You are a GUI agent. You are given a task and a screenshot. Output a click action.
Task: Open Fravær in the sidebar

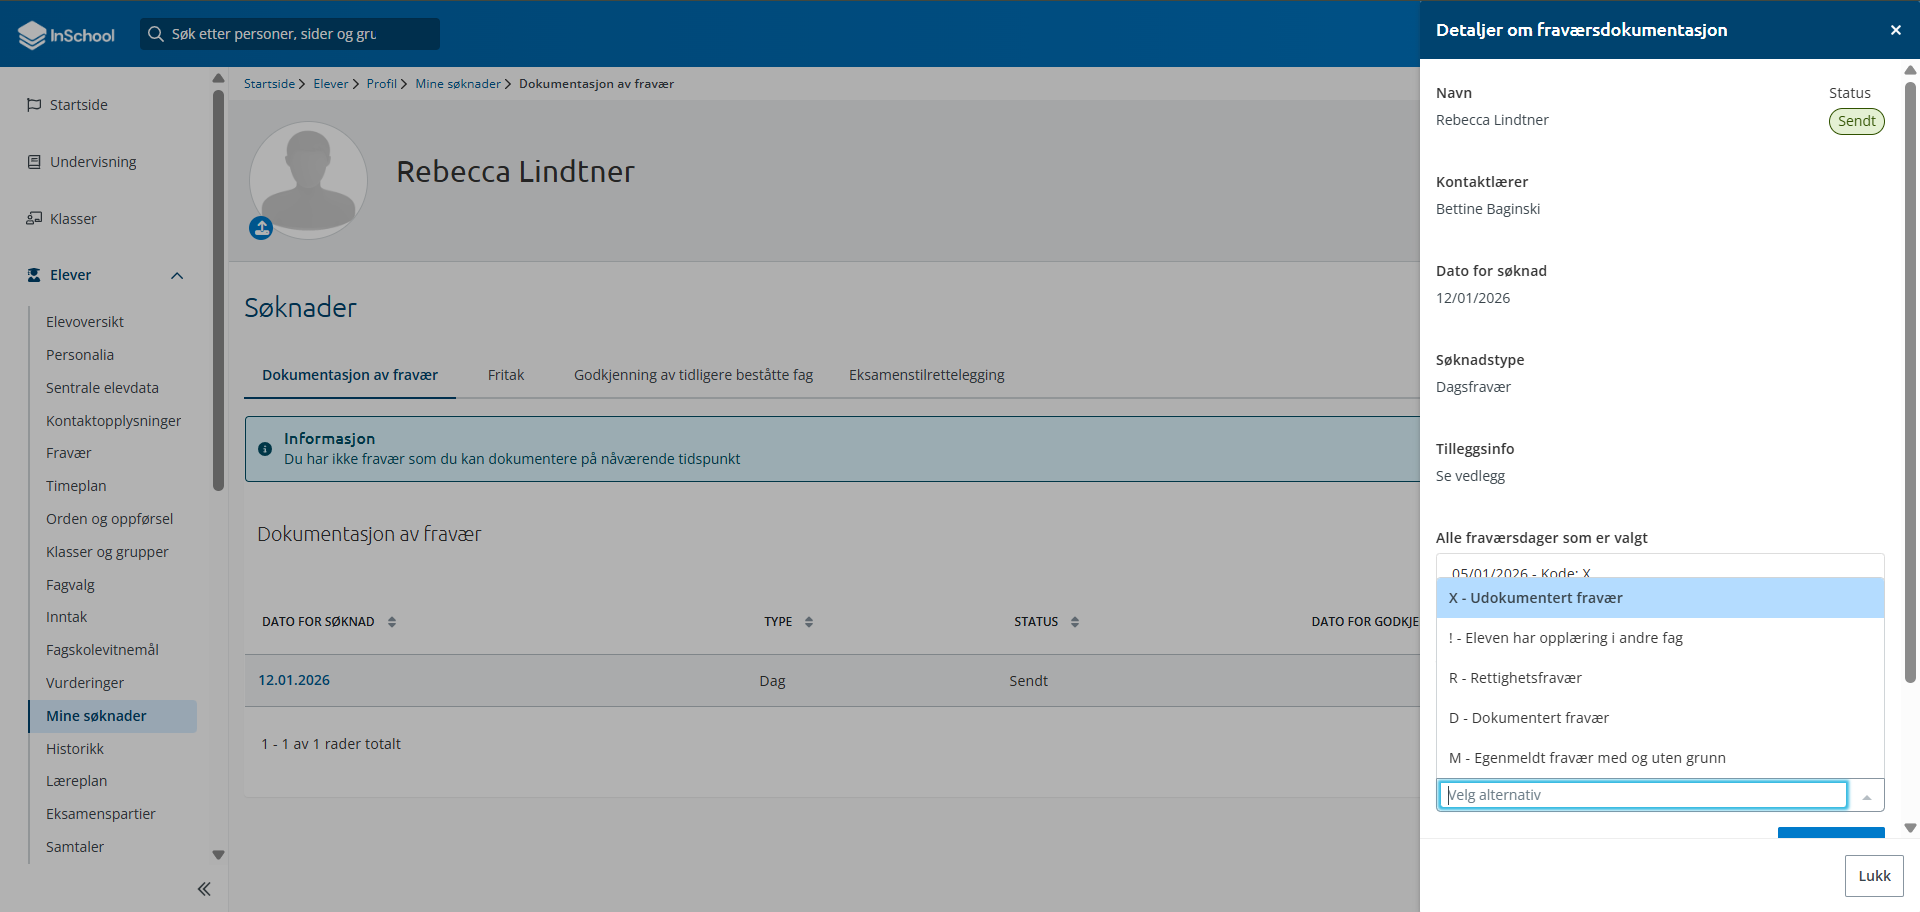[x=68, y=453]
